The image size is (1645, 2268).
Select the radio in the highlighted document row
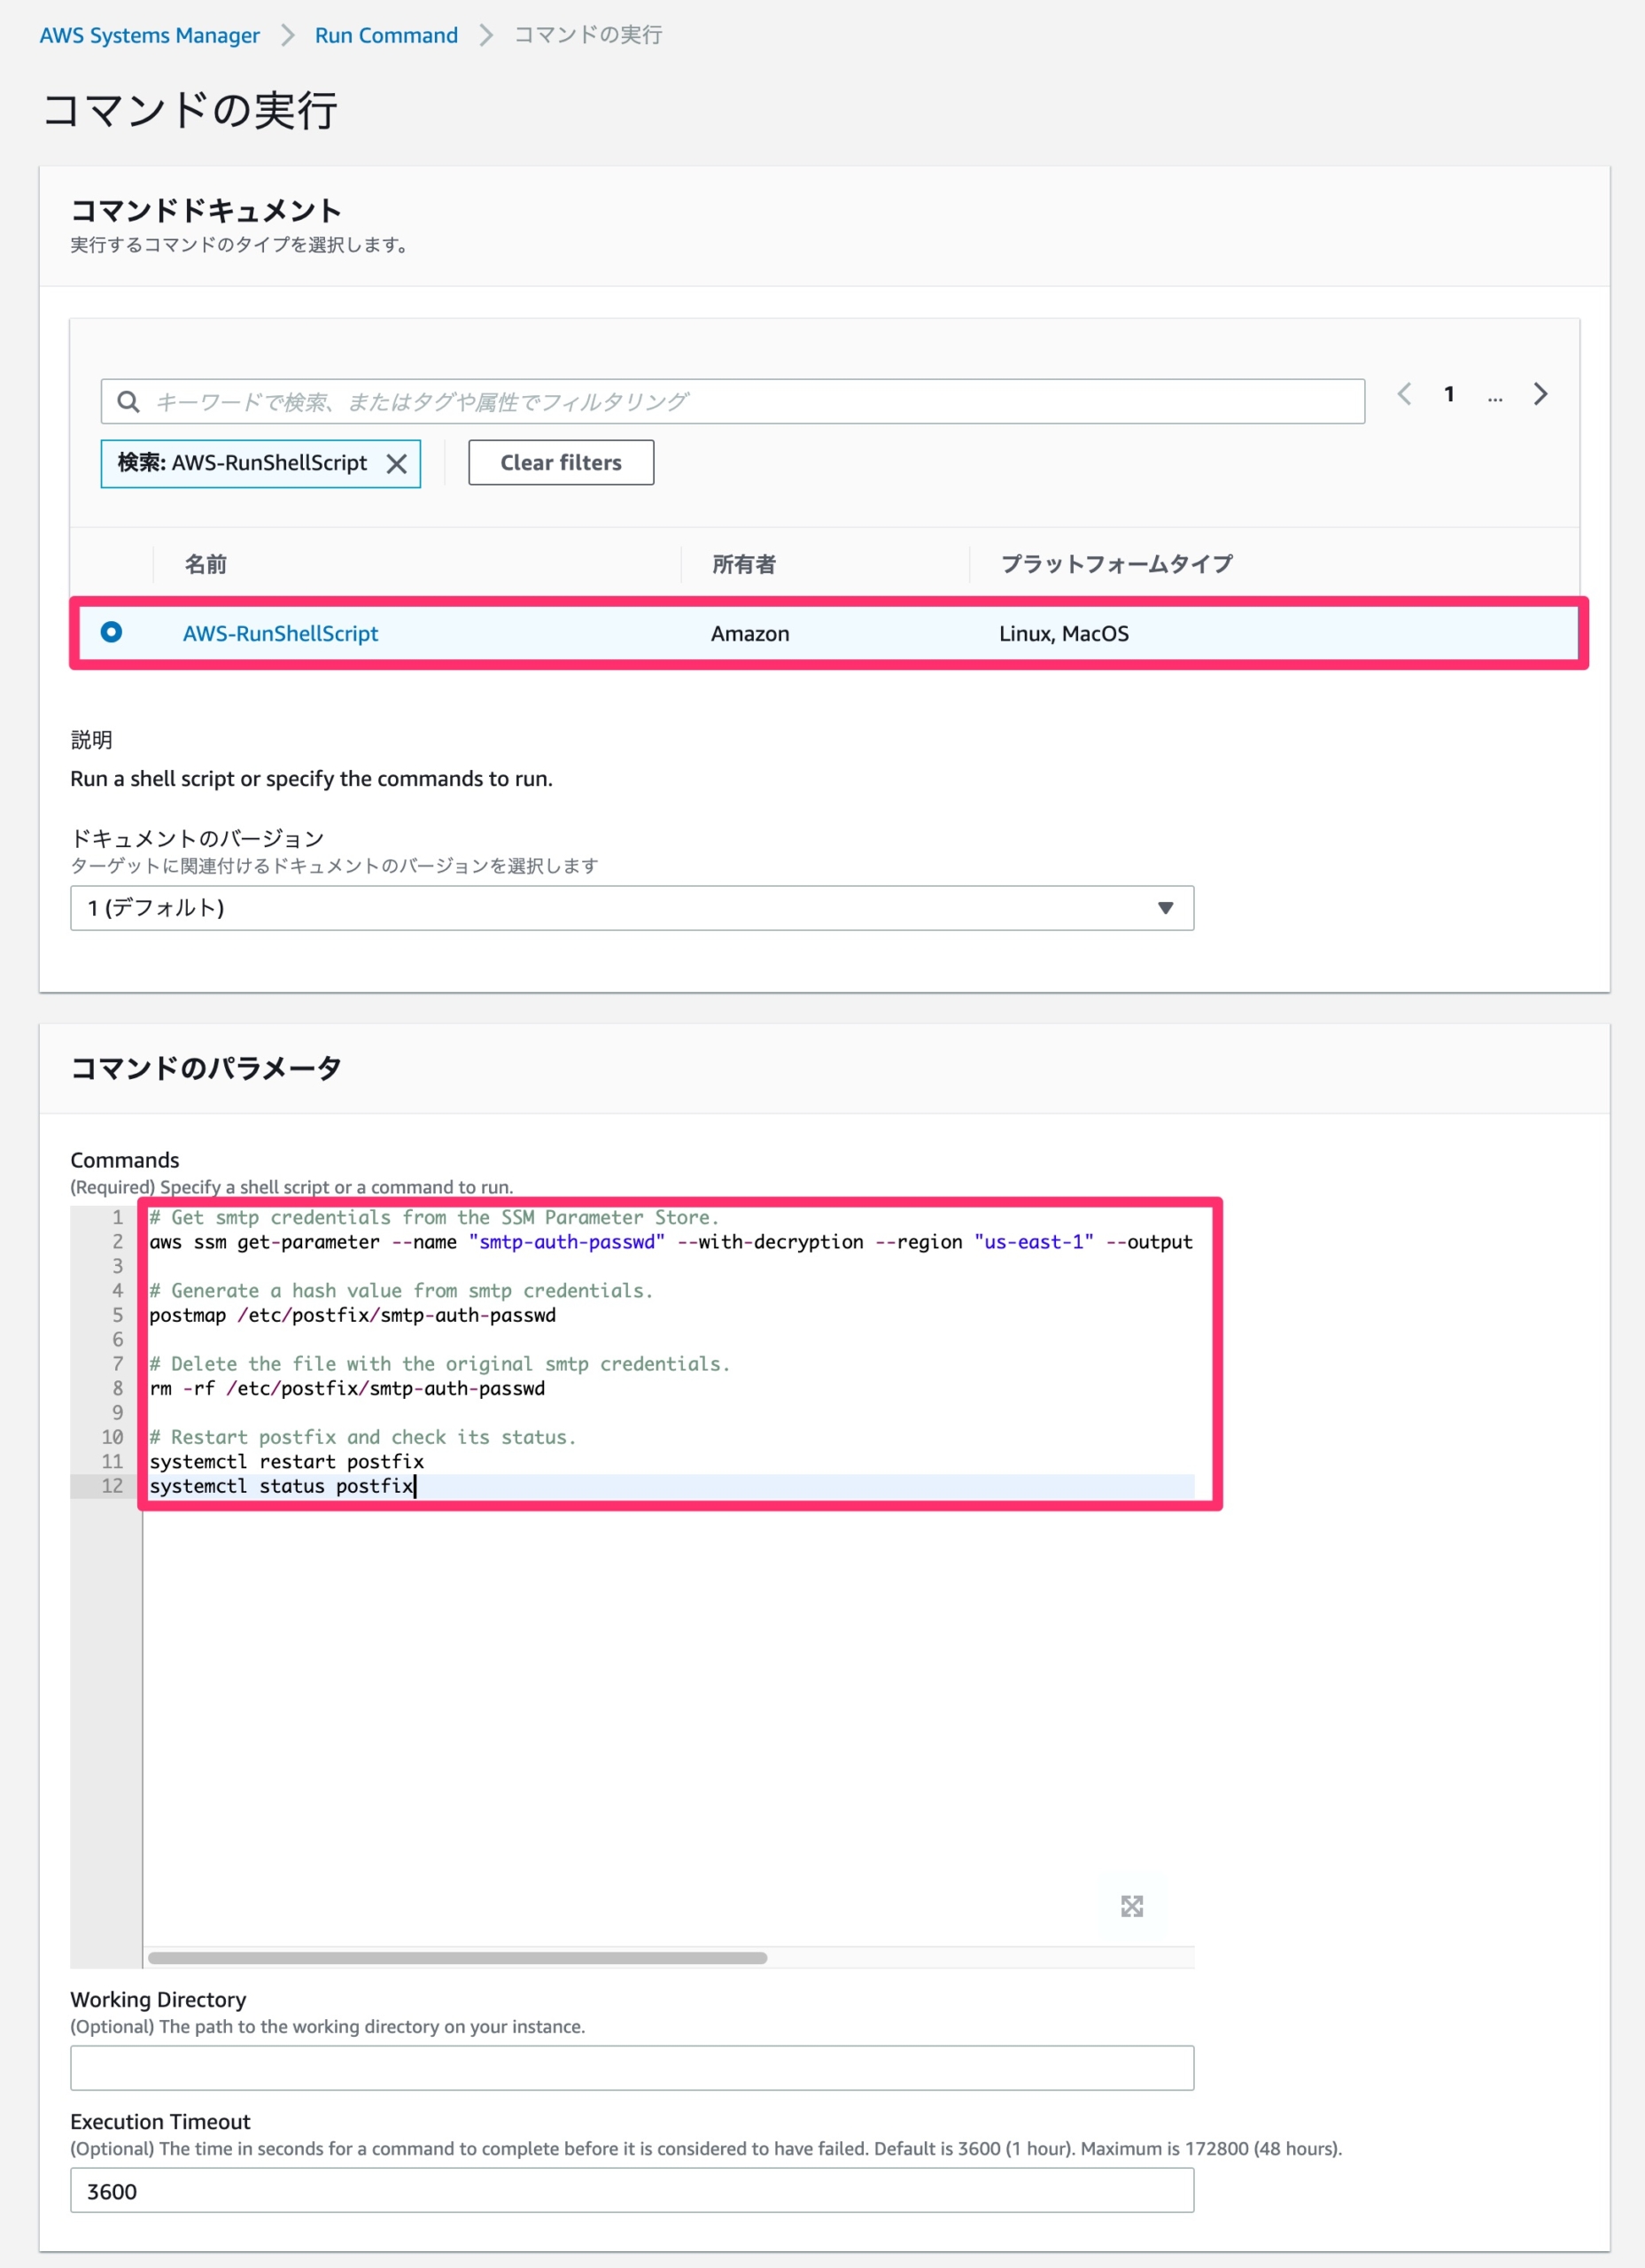click(x=112, y=632)
